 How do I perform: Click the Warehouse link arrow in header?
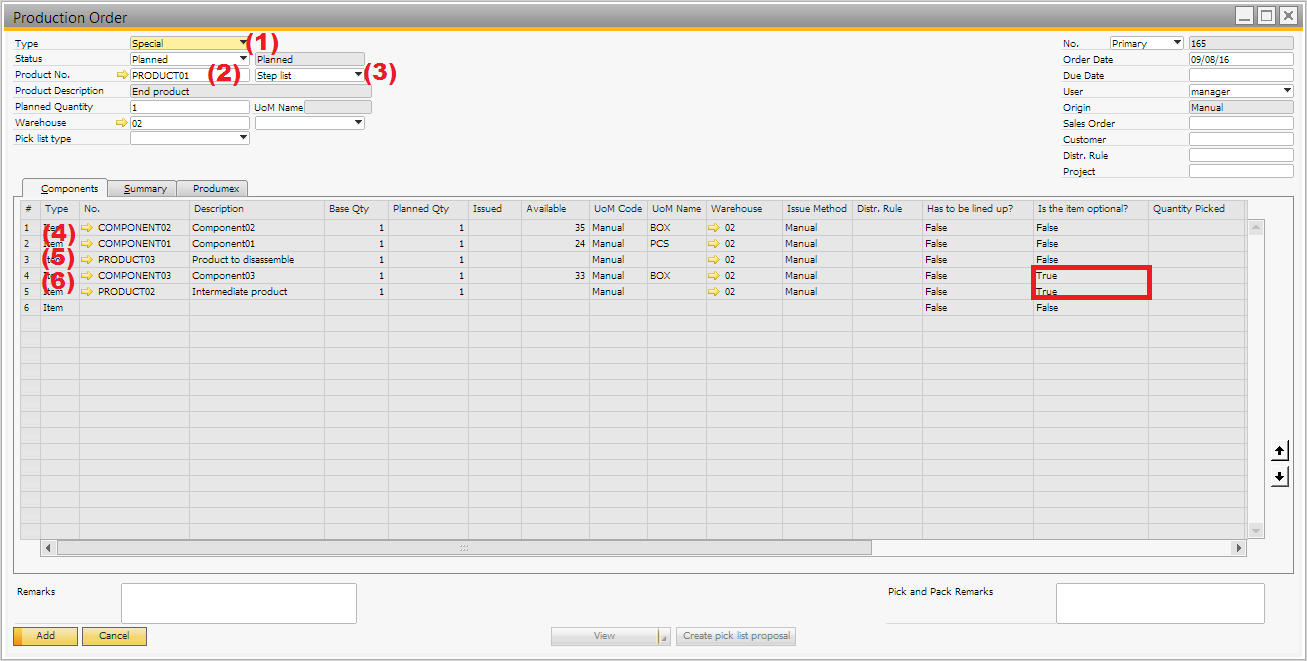tap(123, 123)
